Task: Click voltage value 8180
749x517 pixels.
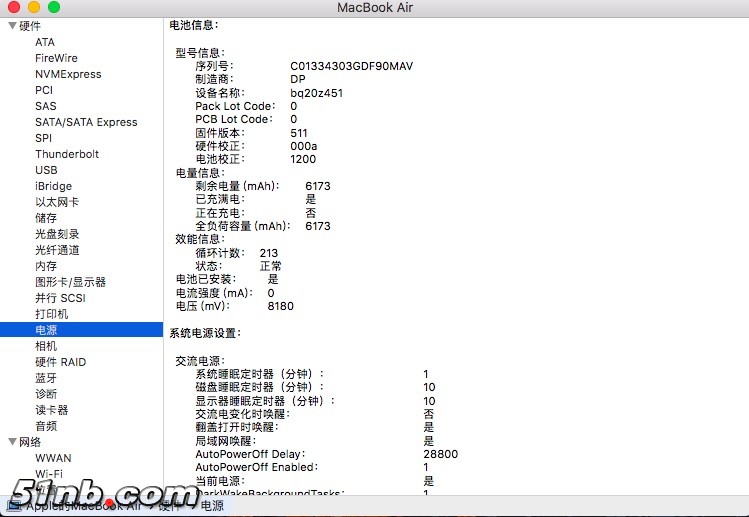Action: tap(280, 306)
